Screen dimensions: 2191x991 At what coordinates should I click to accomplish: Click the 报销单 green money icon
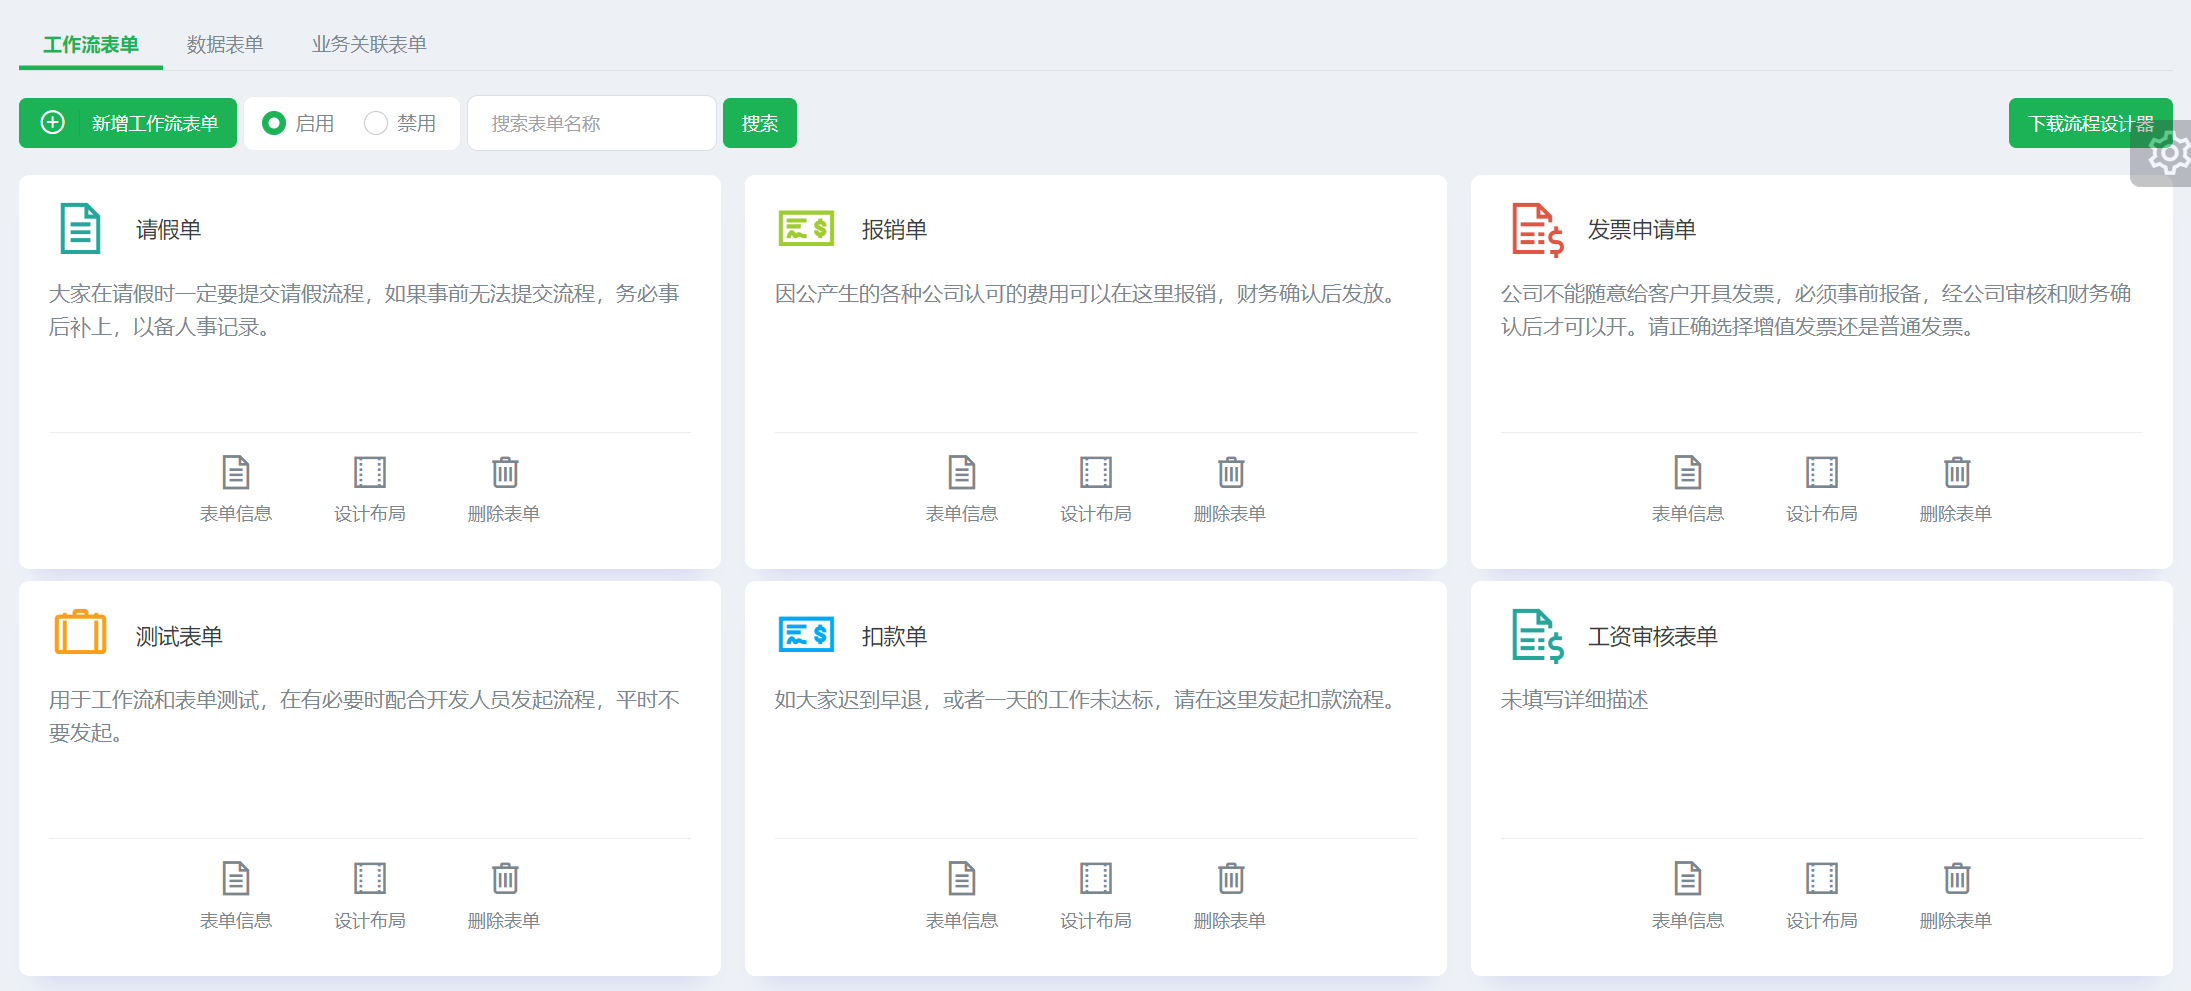806,229
